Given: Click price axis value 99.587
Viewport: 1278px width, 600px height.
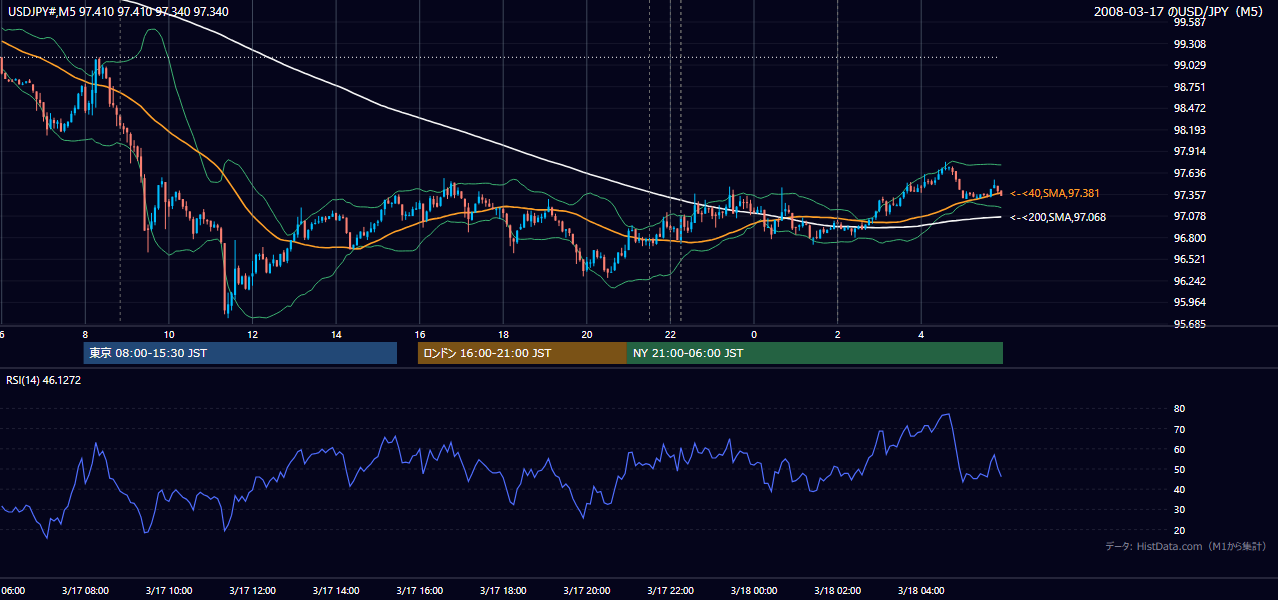Looking at the screenshot, I should coord(1189,22).
